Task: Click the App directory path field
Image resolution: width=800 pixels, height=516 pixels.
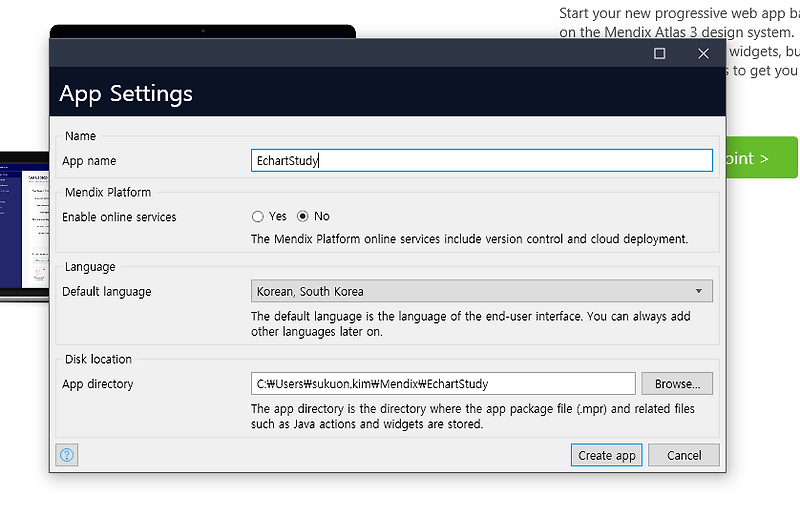Action: (x=443, y=383)
